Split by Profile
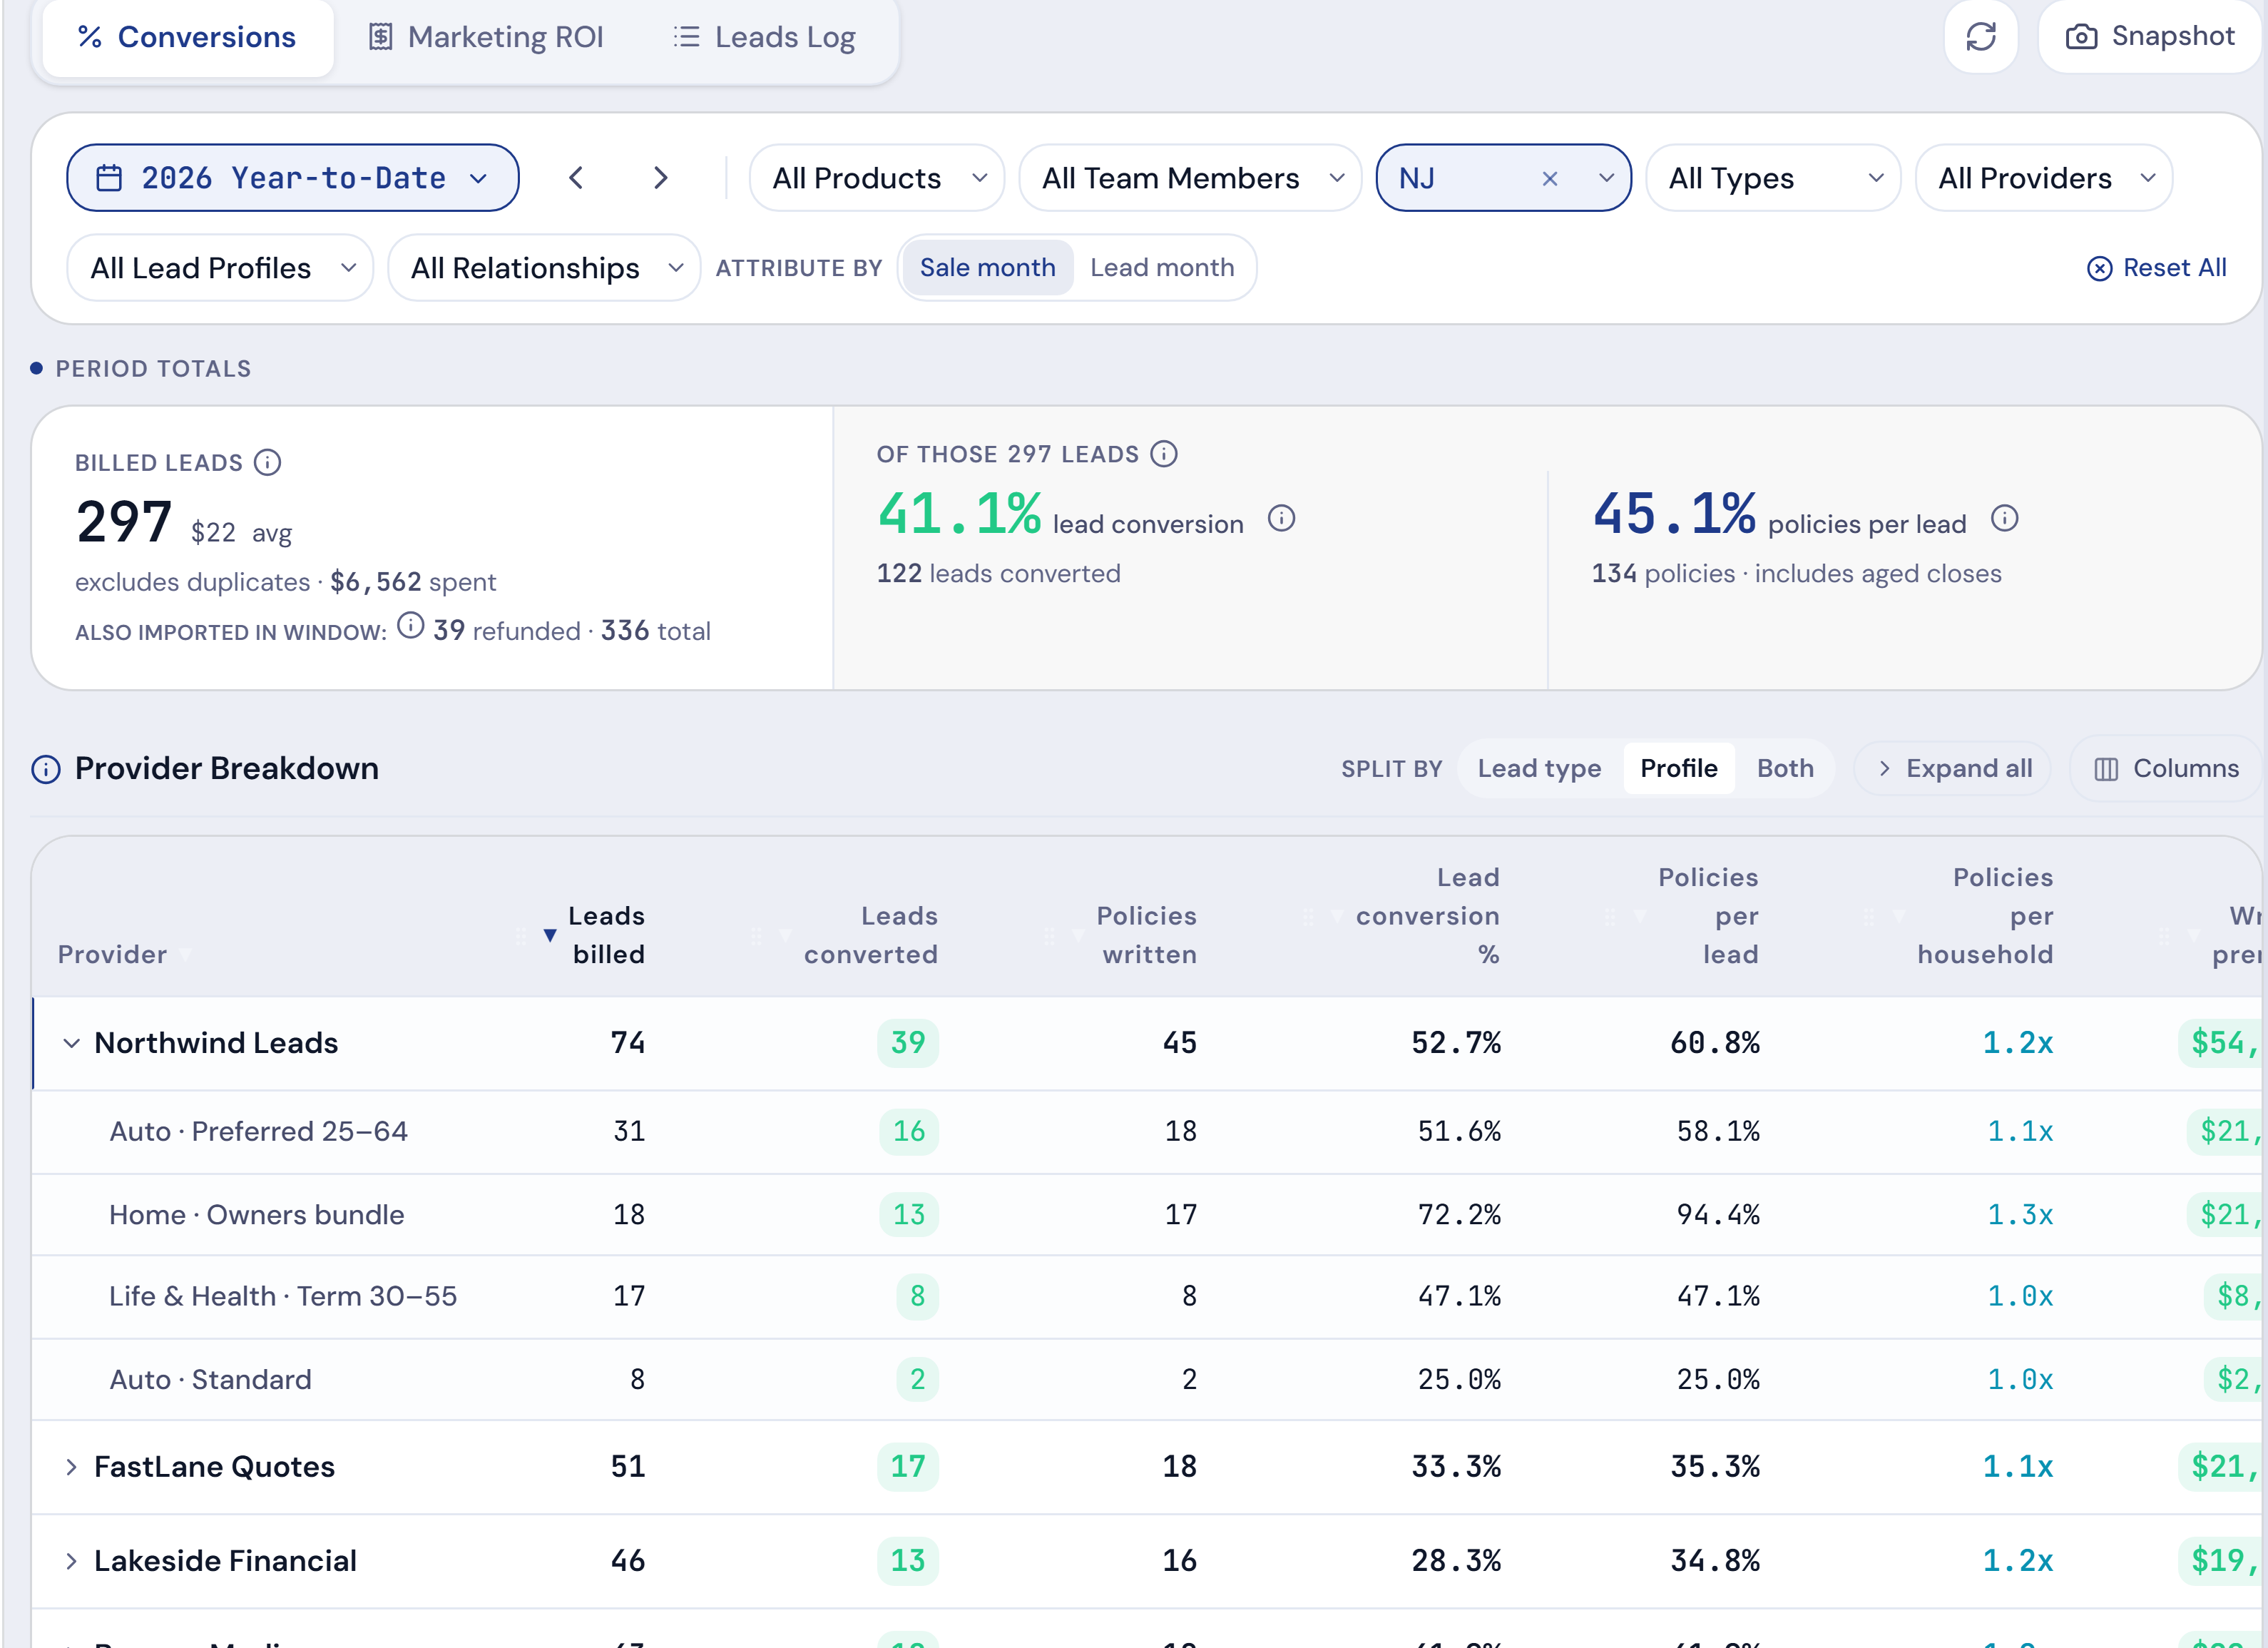The height and width of the screenshot is (1648, 2268). click(1678, 768)
